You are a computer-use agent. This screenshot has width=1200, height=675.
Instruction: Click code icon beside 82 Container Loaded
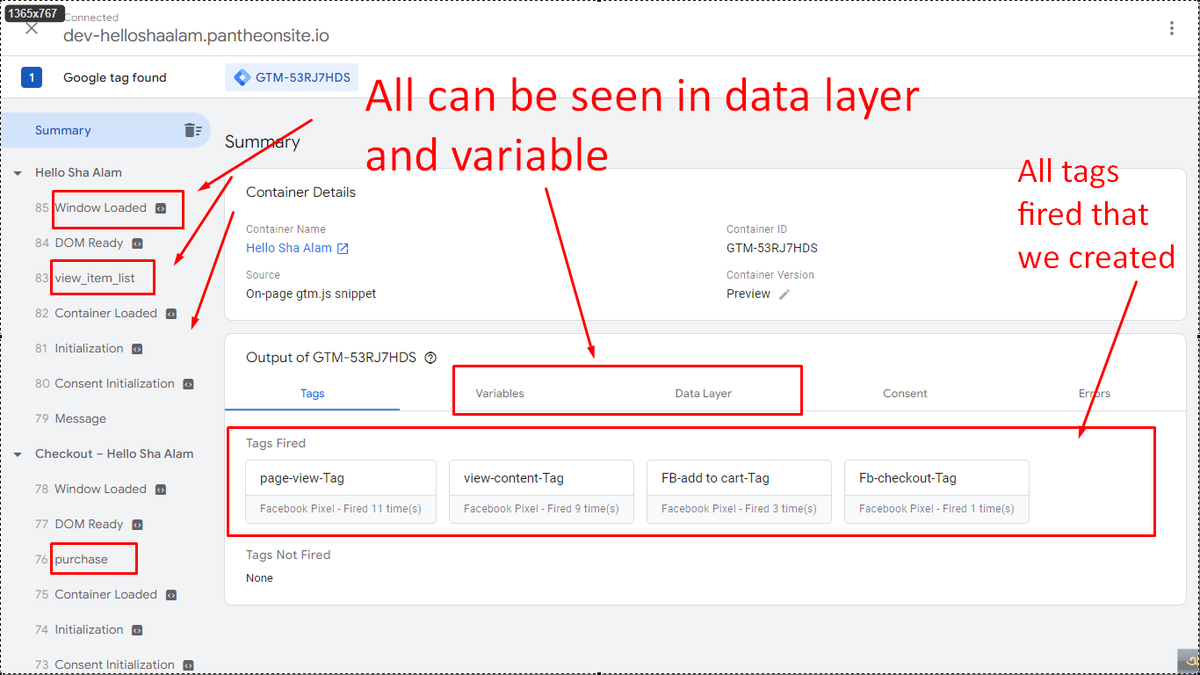point(171,313)
